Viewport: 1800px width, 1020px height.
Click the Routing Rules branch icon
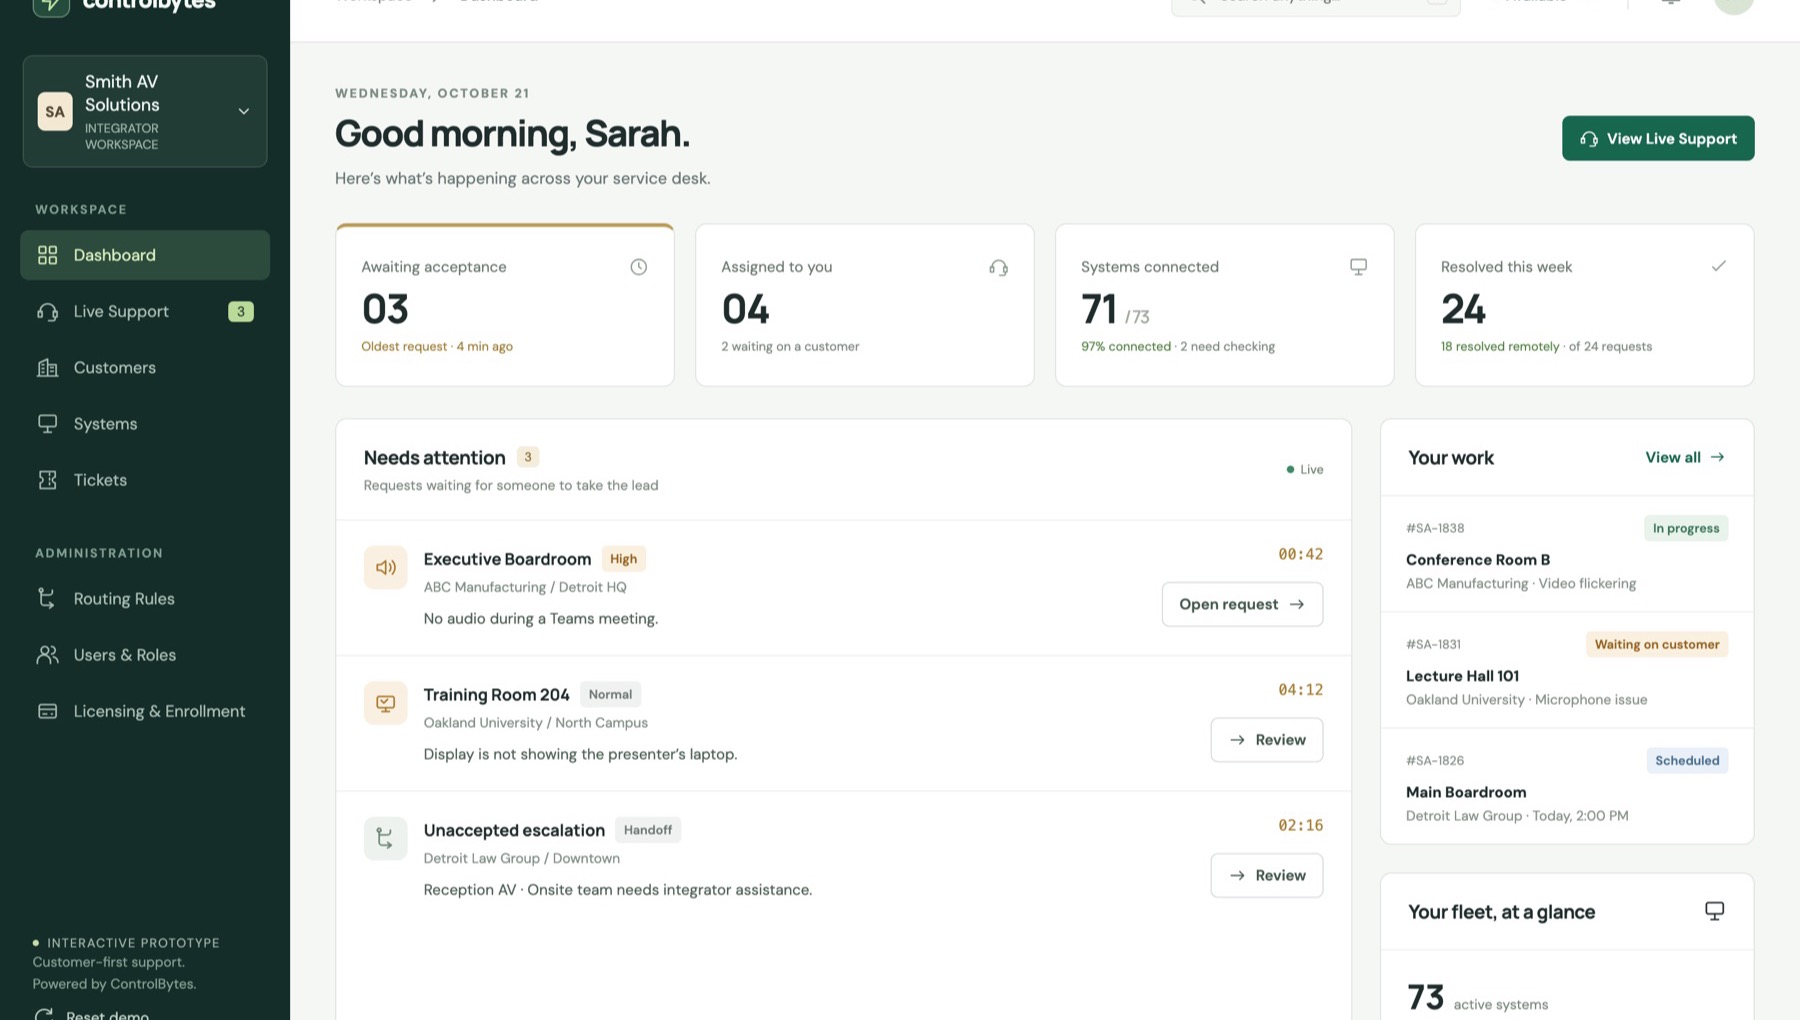click(47, 598)
